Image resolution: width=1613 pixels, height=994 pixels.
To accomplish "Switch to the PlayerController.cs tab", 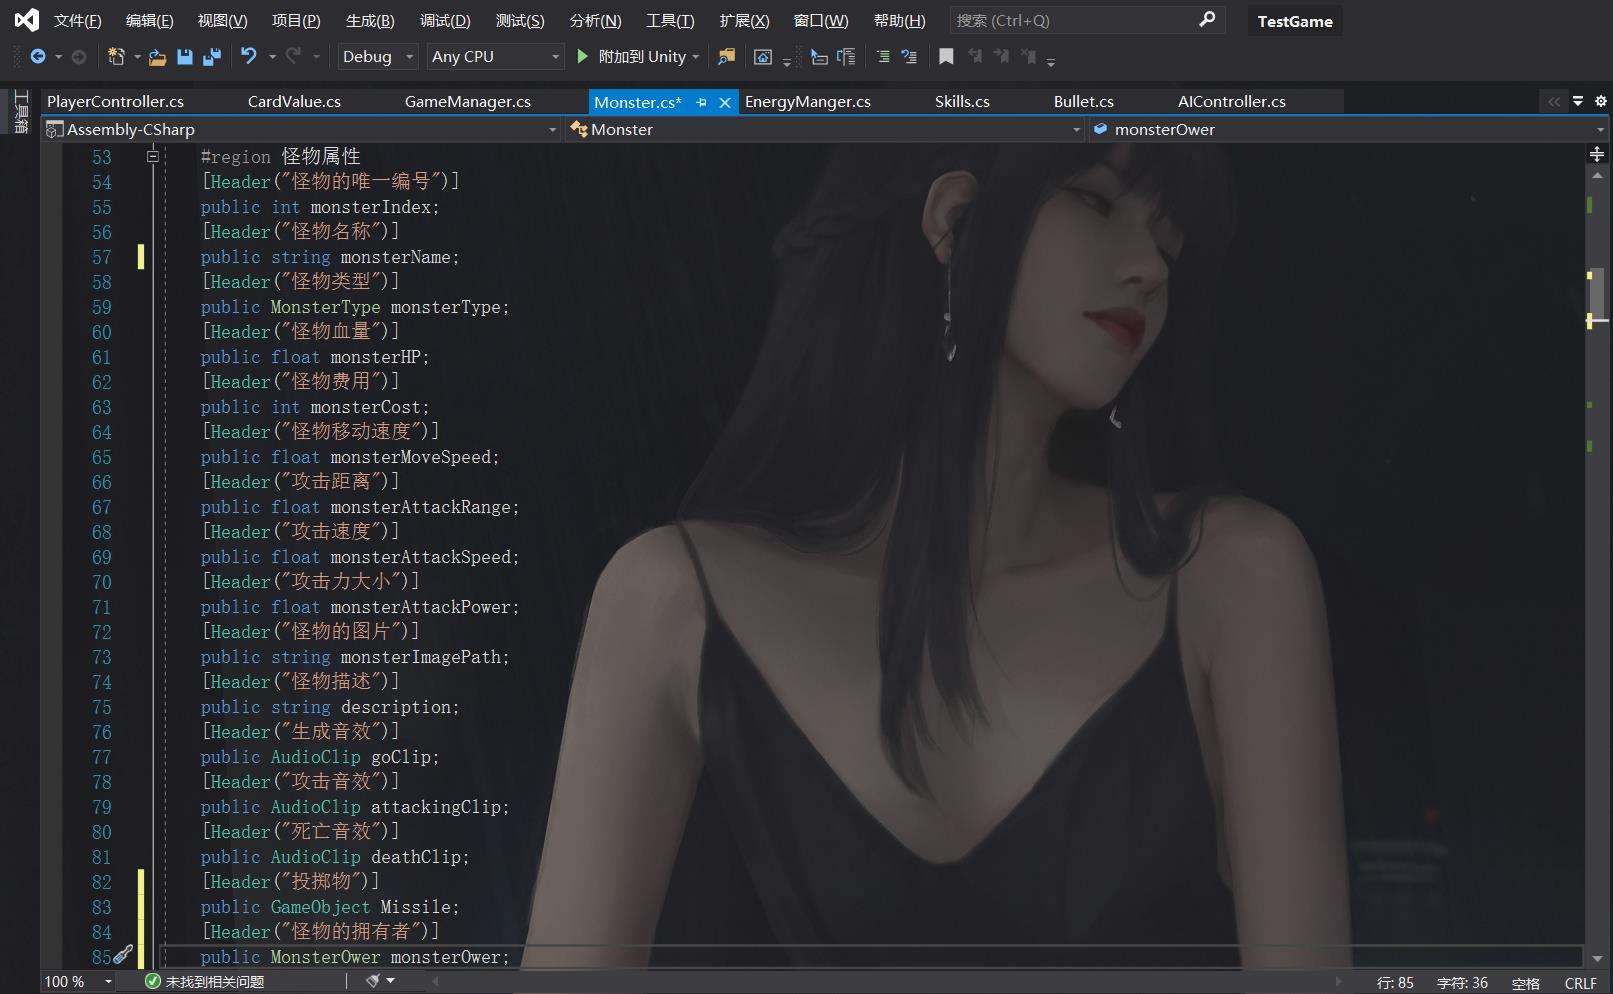I will (x=115, y=101).
